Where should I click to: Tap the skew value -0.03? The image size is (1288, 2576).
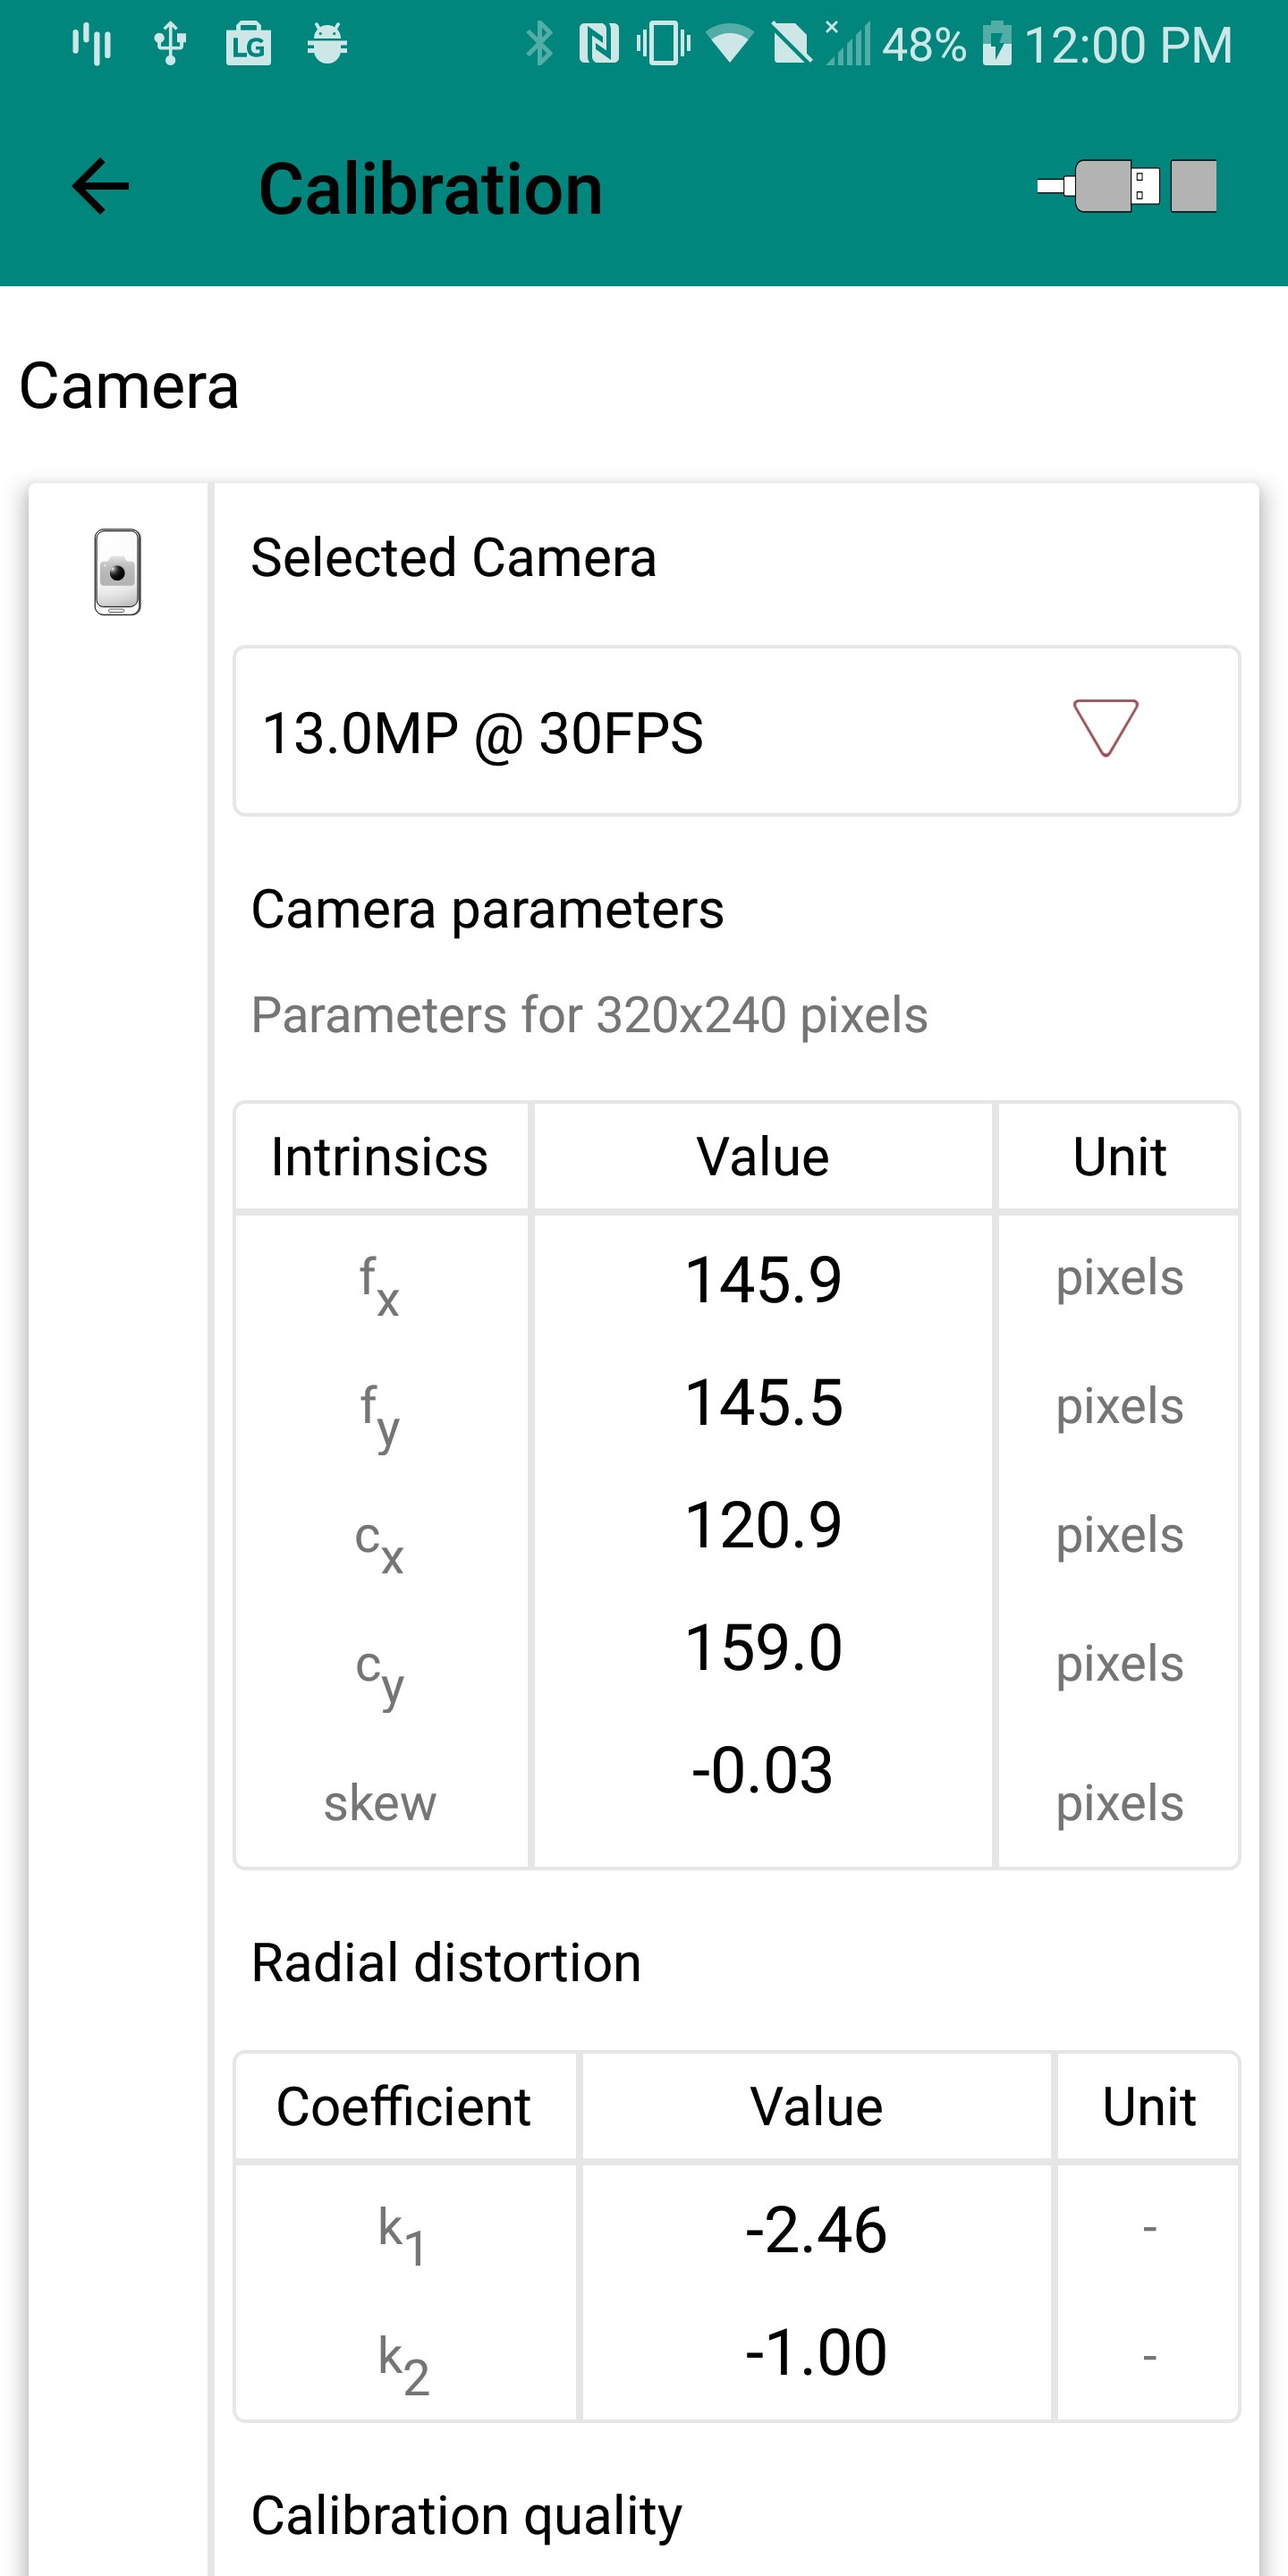coord(763,1770)
